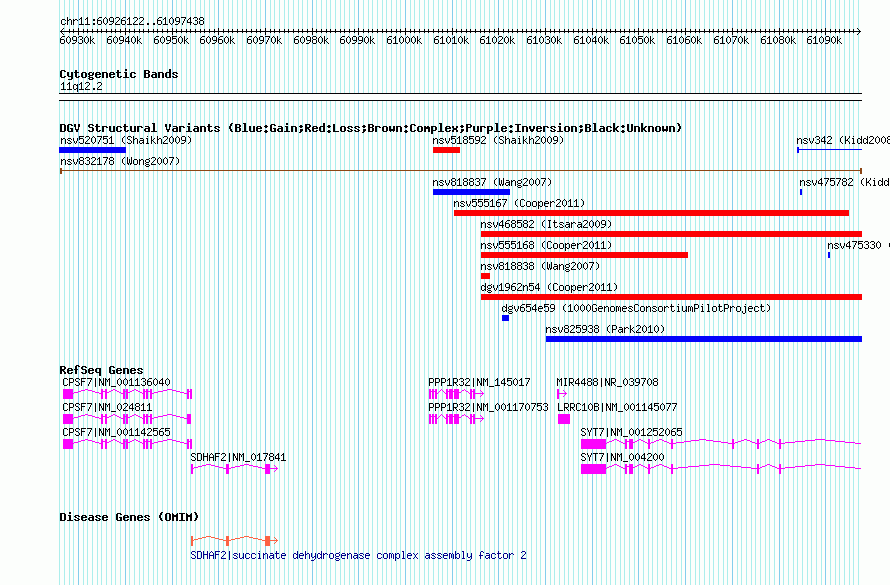Click the nsv825938 (Park2010) label

coord(605,329)
